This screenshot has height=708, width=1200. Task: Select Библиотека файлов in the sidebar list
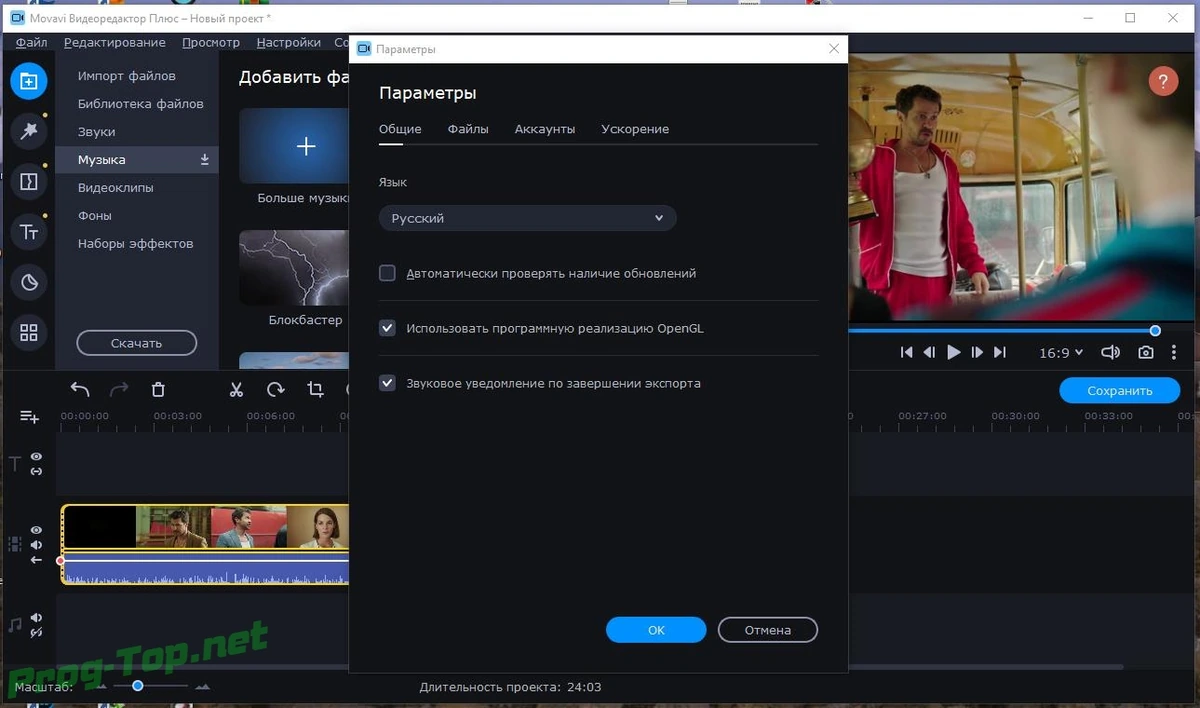coord(141,104)
